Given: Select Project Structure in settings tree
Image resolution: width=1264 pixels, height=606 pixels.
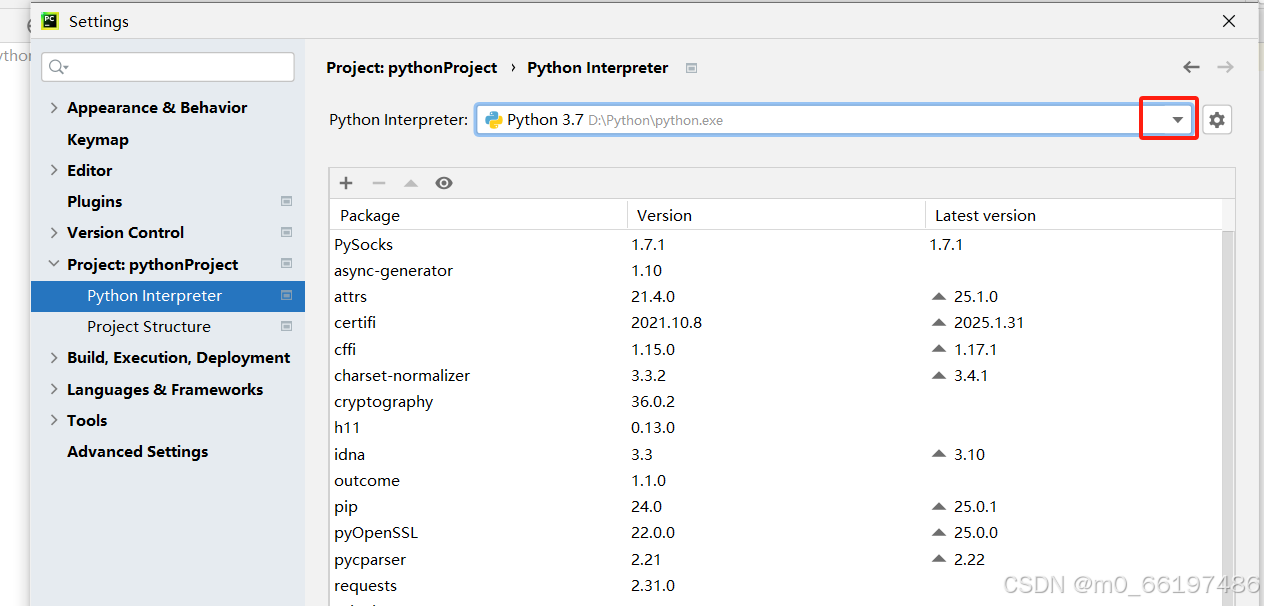Looking at the screenshot, I should pos(148,326).
